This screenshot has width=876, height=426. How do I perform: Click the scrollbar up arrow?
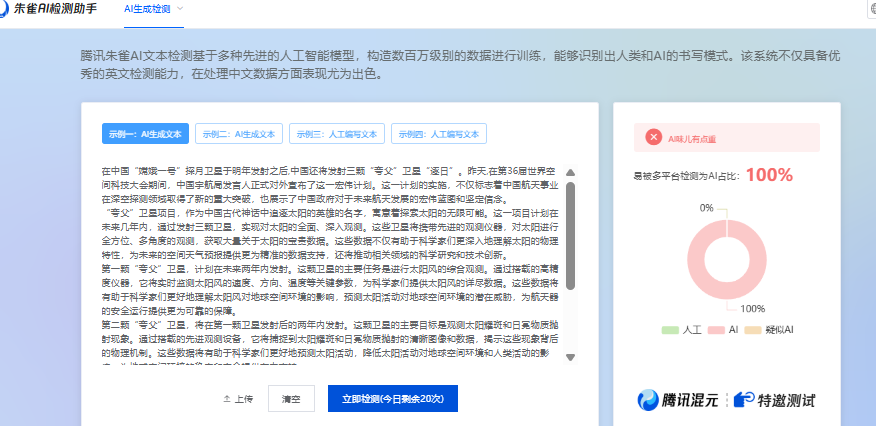[x=570, y=173]
